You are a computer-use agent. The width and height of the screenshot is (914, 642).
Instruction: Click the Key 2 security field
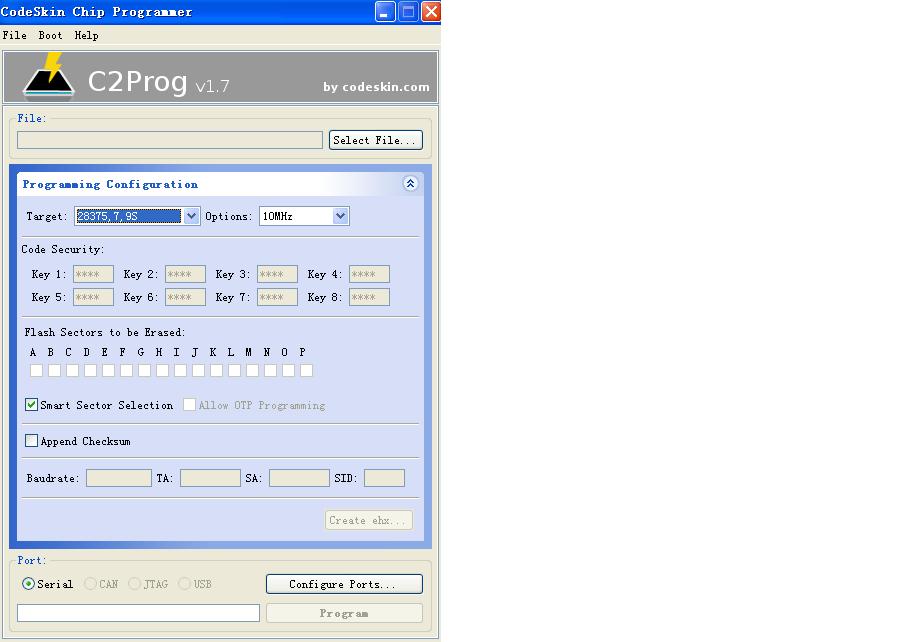(x=185, y=274)
